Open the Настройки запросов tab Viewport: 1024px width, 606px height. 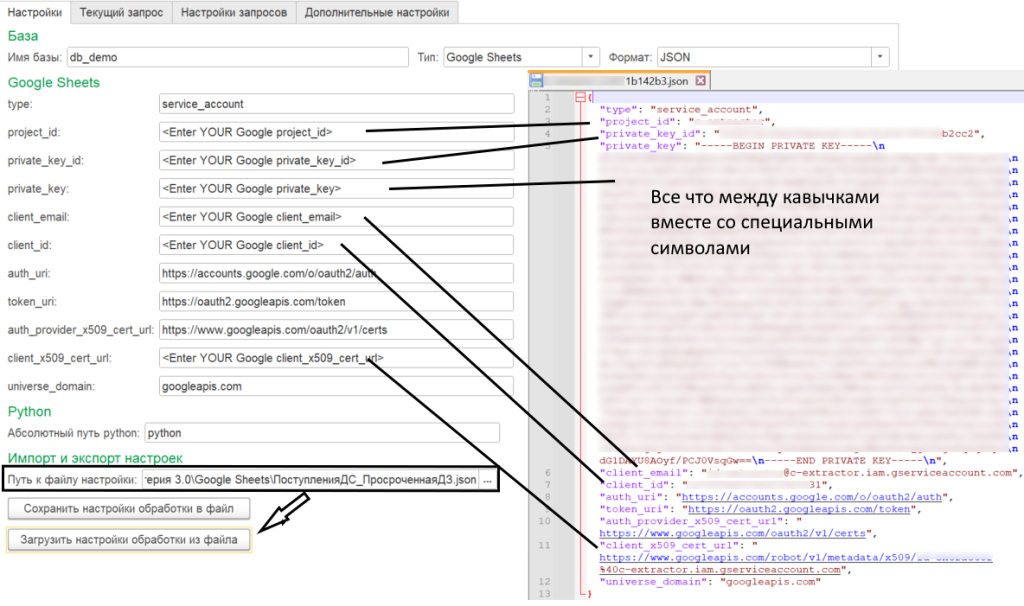pos(233,12)
